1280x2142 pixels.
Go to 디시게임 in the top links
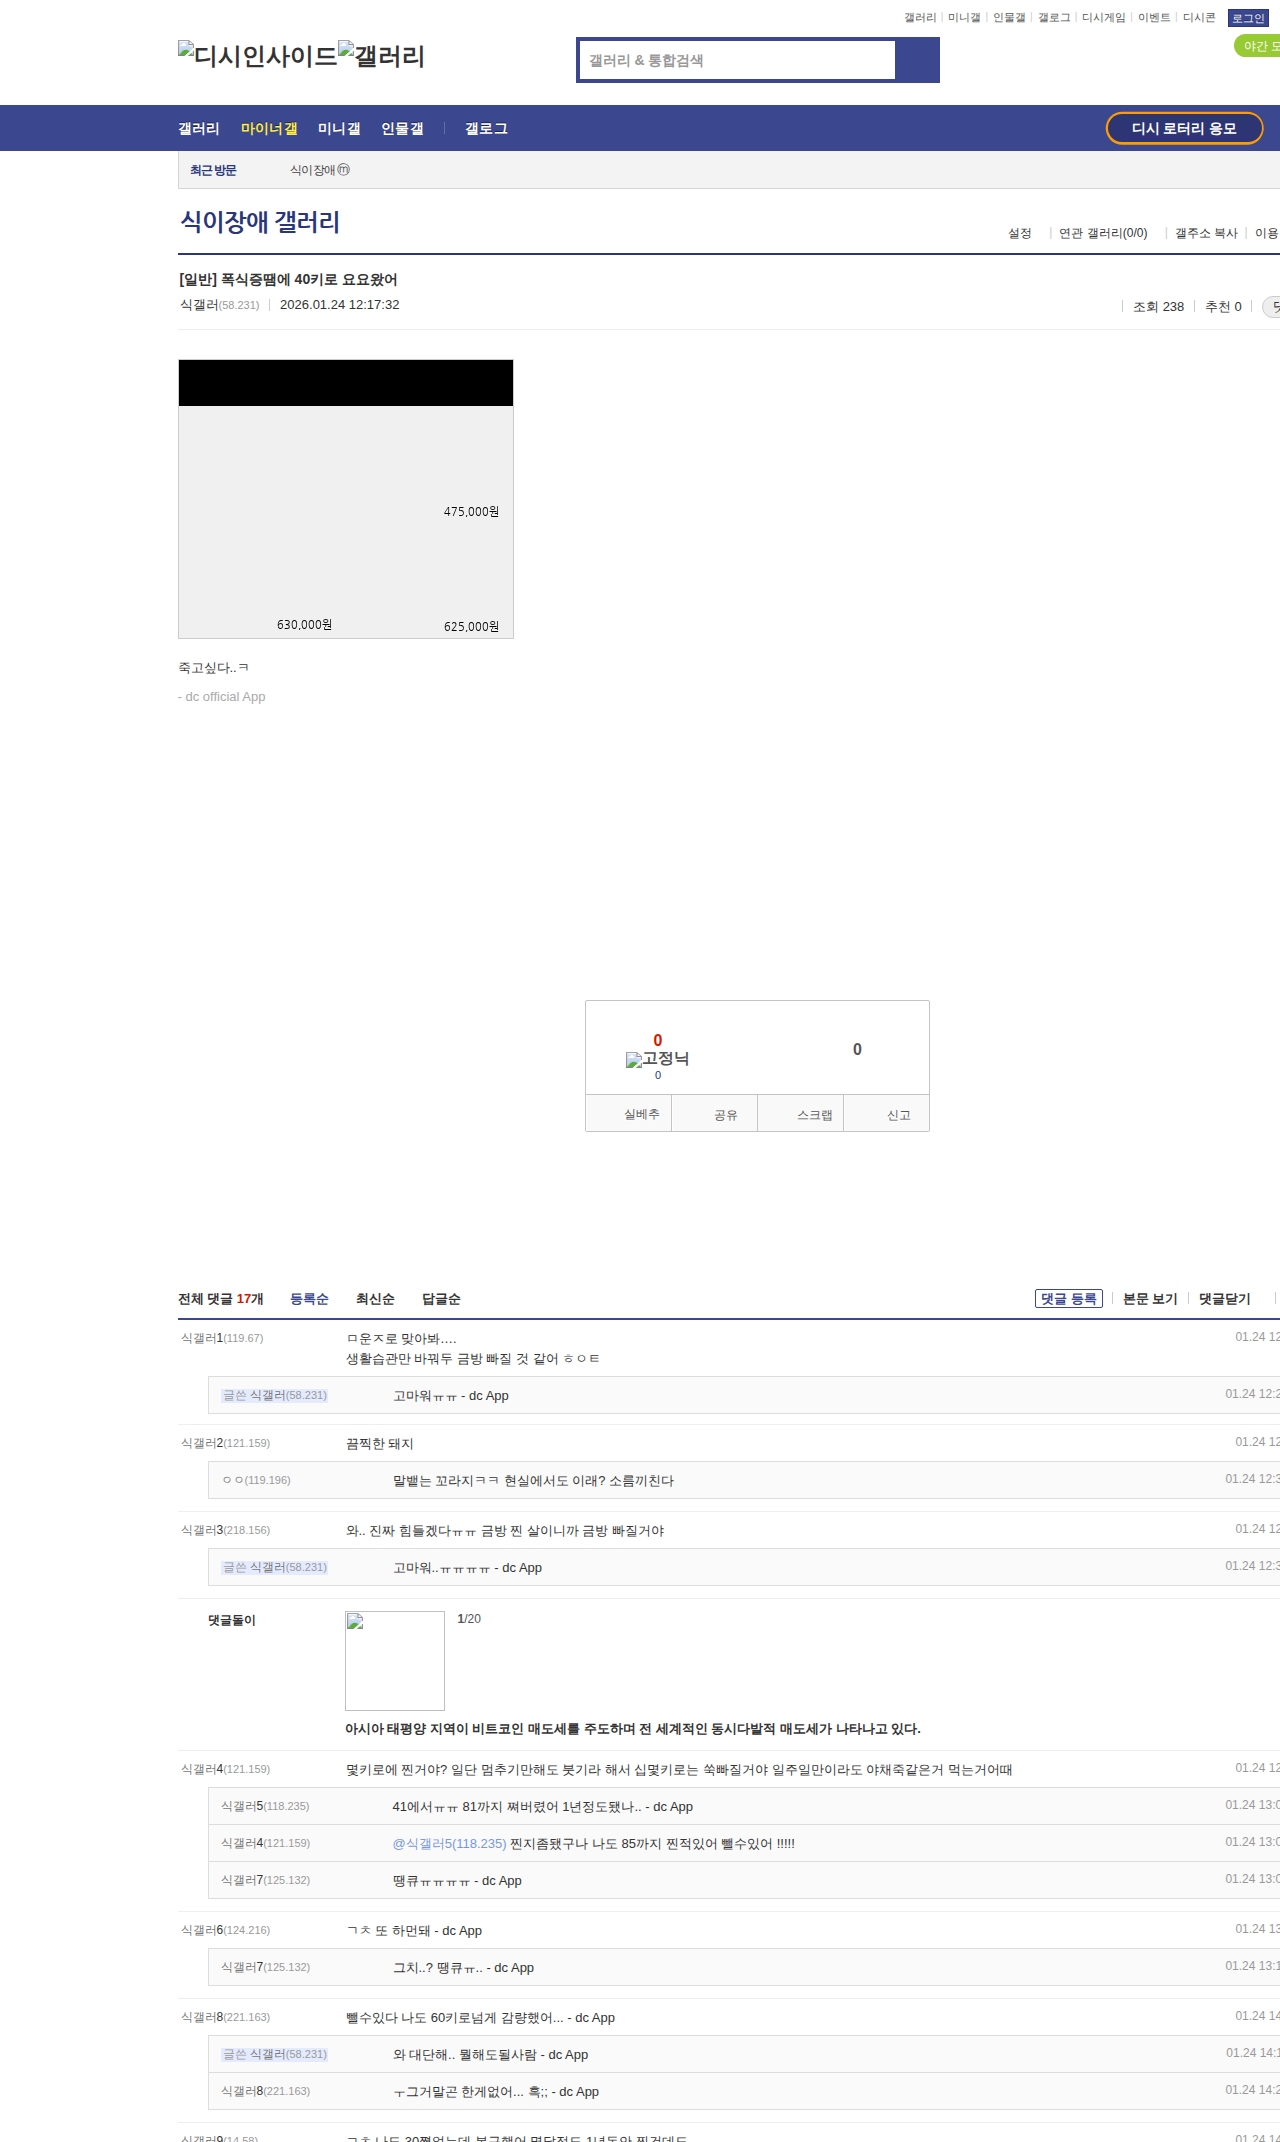click(x=1104, y=18)
